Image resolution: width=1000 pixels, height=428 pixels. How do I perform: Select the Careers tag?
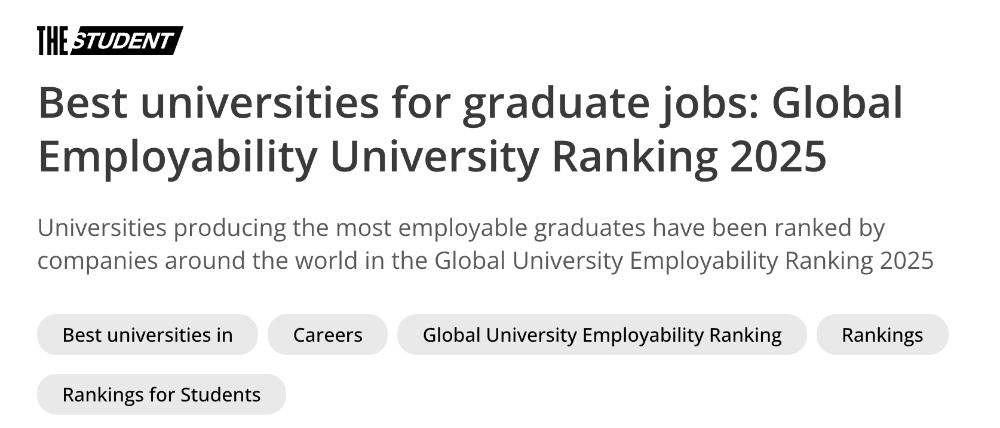point(328,335)
